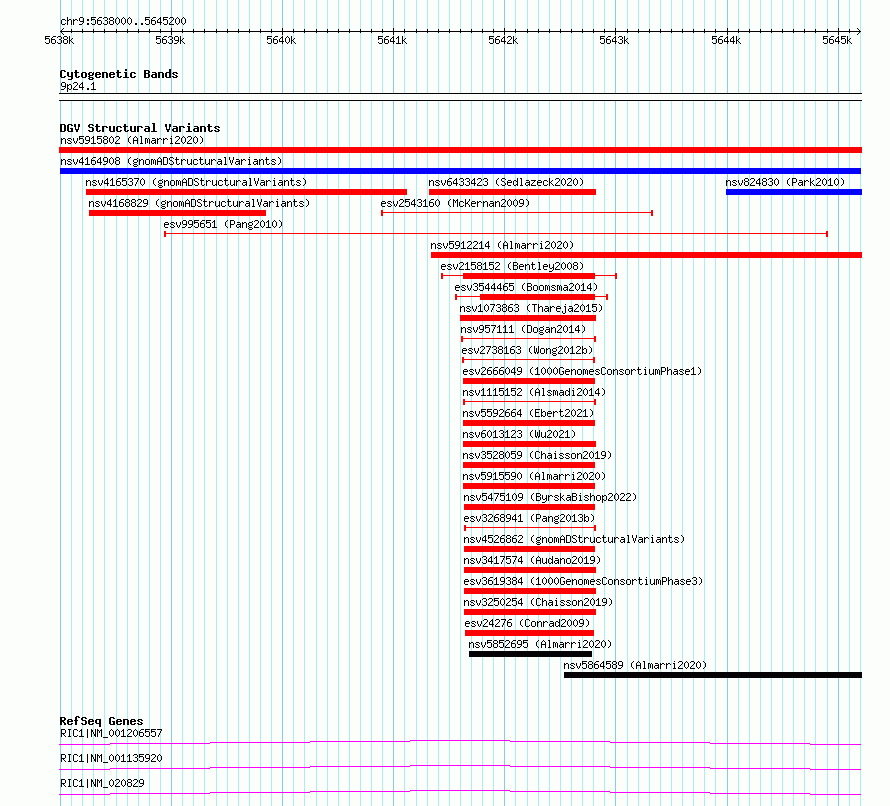Select the RefSeq Genes track title
The image size is (890, 806).
(x=101, y=721)
